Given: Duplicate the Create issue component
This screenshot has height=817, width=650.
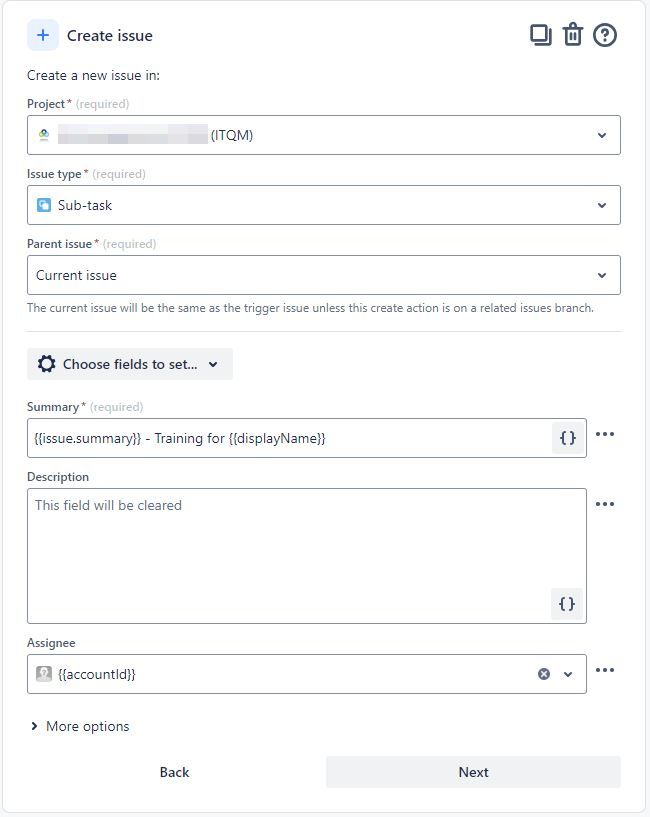Looking at the screenshot, I should pyautogui.click(x=540, y=34).
